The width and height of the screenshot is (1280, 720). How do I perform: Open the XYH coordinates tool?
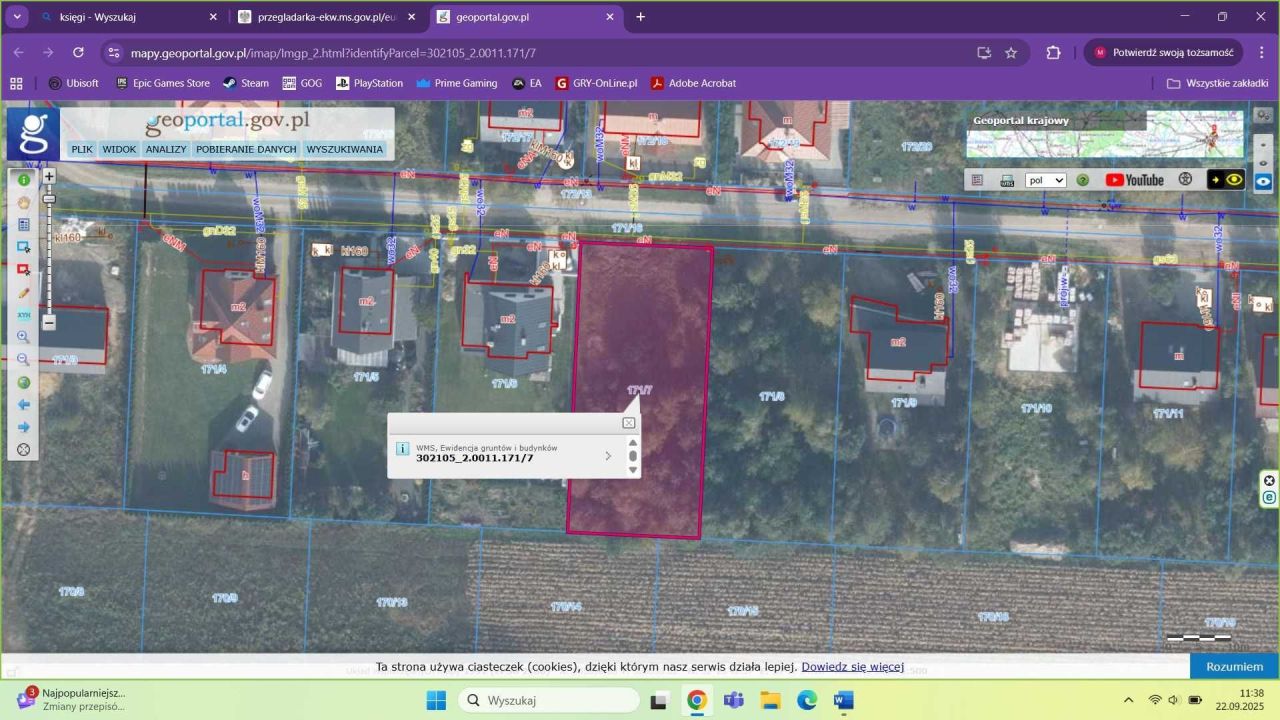(24, 315)
